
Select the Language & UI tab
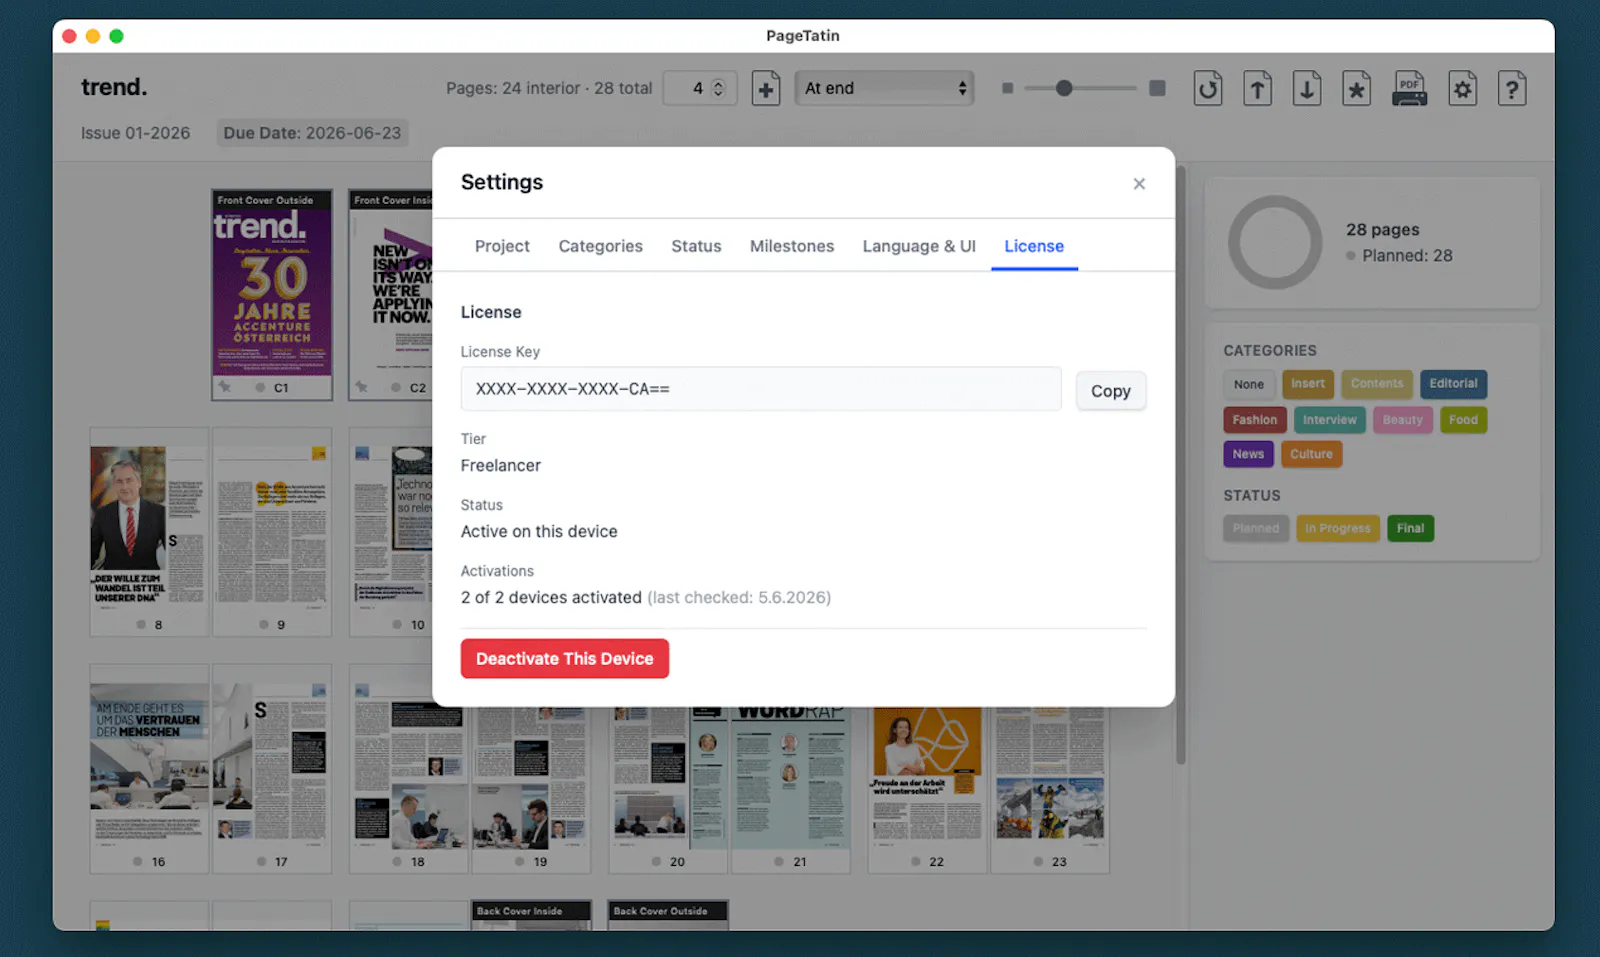919,246
